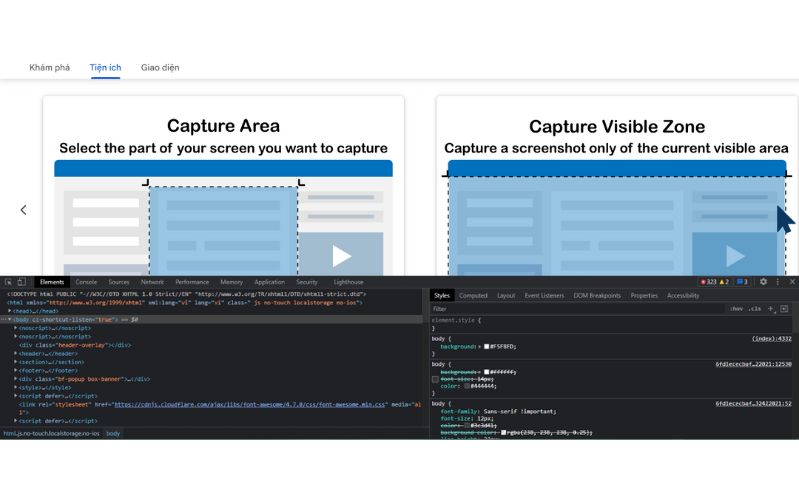Add new style rule plus icon

(x=771, y=309)
